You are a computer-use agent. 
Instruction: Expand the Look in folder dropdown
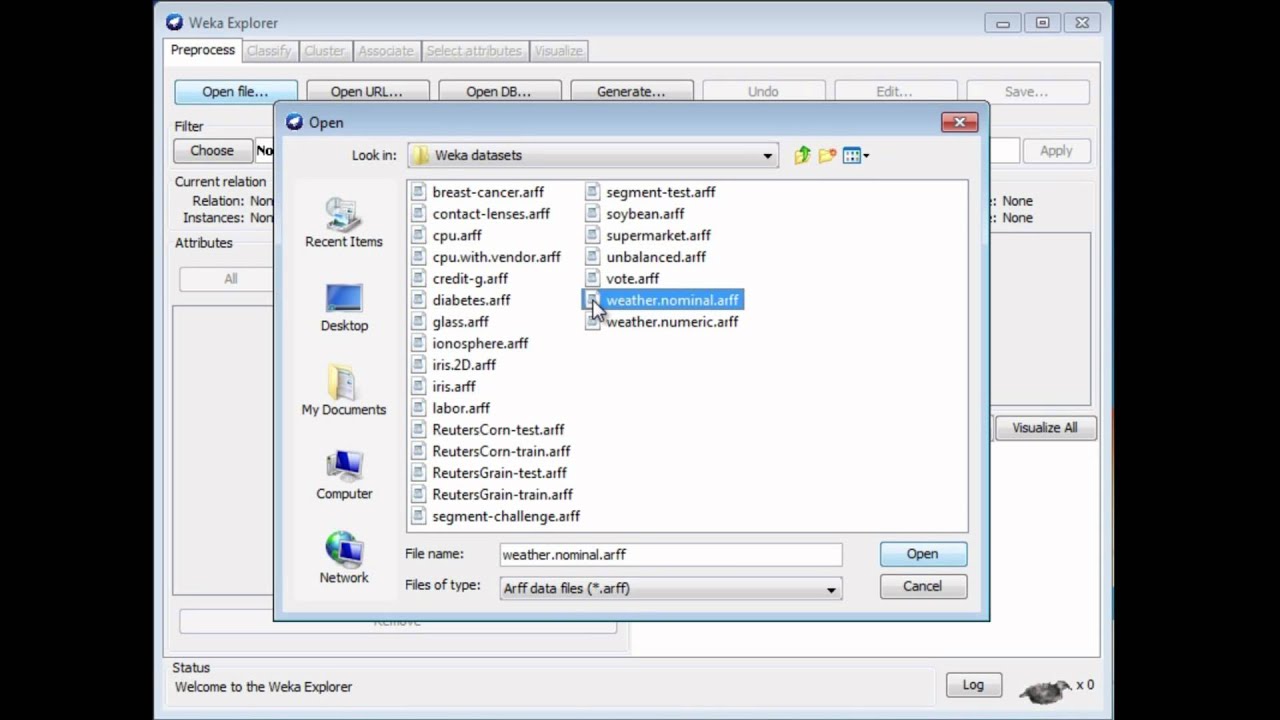coord(768,155)
